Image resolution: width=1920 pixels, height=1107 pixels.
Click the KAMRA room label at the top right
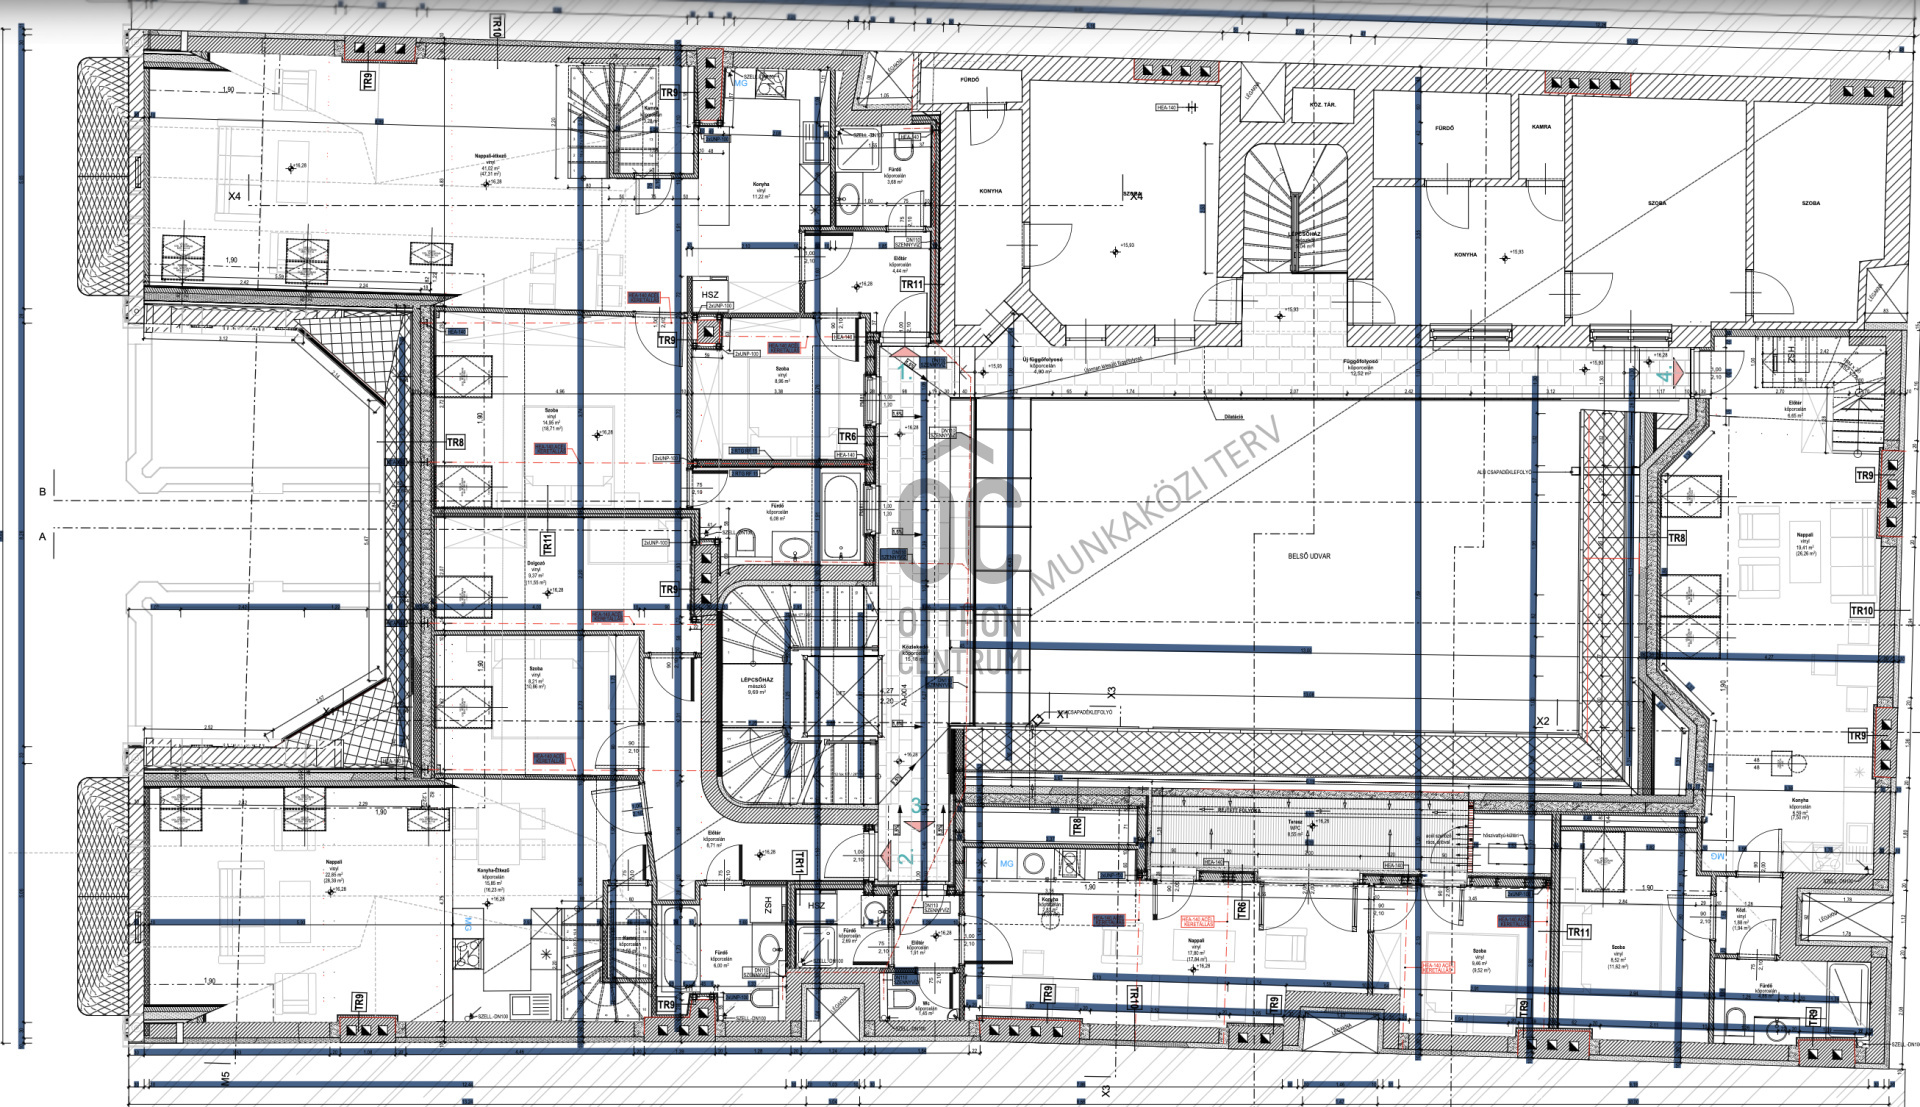1541,127
